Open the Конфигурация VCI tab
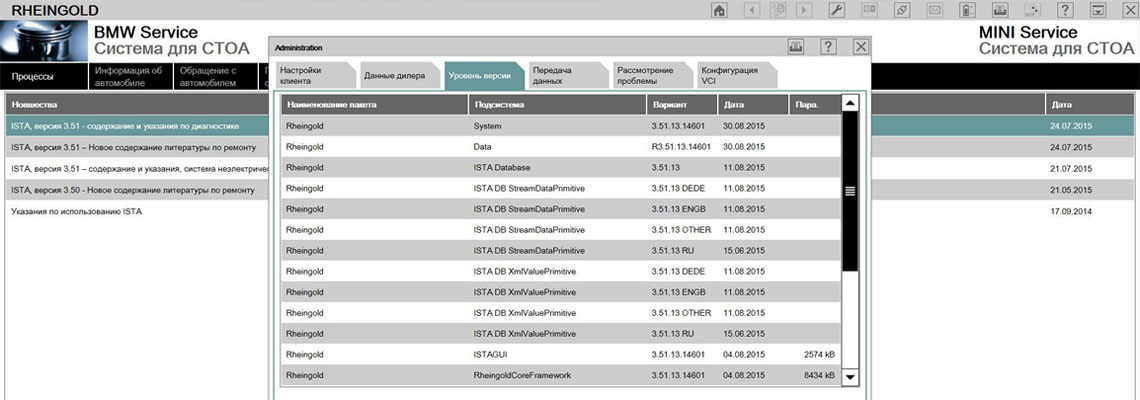The width and height of the screenshot is (1140, 400). (x=737, y=76)
